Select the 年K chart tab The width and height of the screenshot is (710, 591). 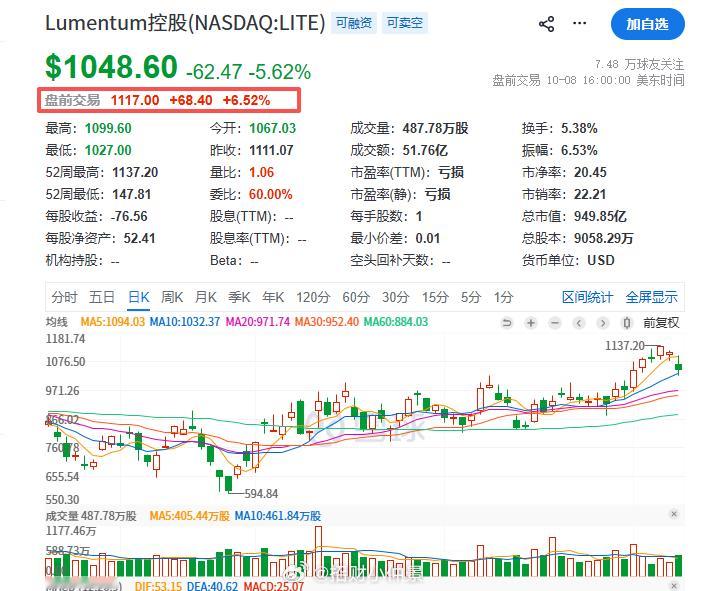pyautogui.click(x=273, y=297)
